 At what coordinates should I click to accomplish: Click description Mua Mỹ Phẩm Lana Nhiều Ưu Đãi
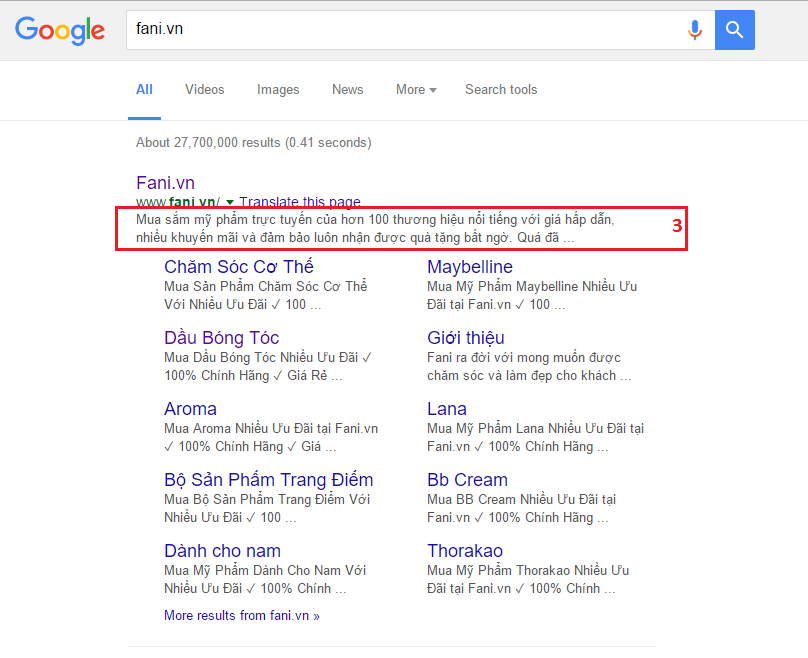point(535,437)
